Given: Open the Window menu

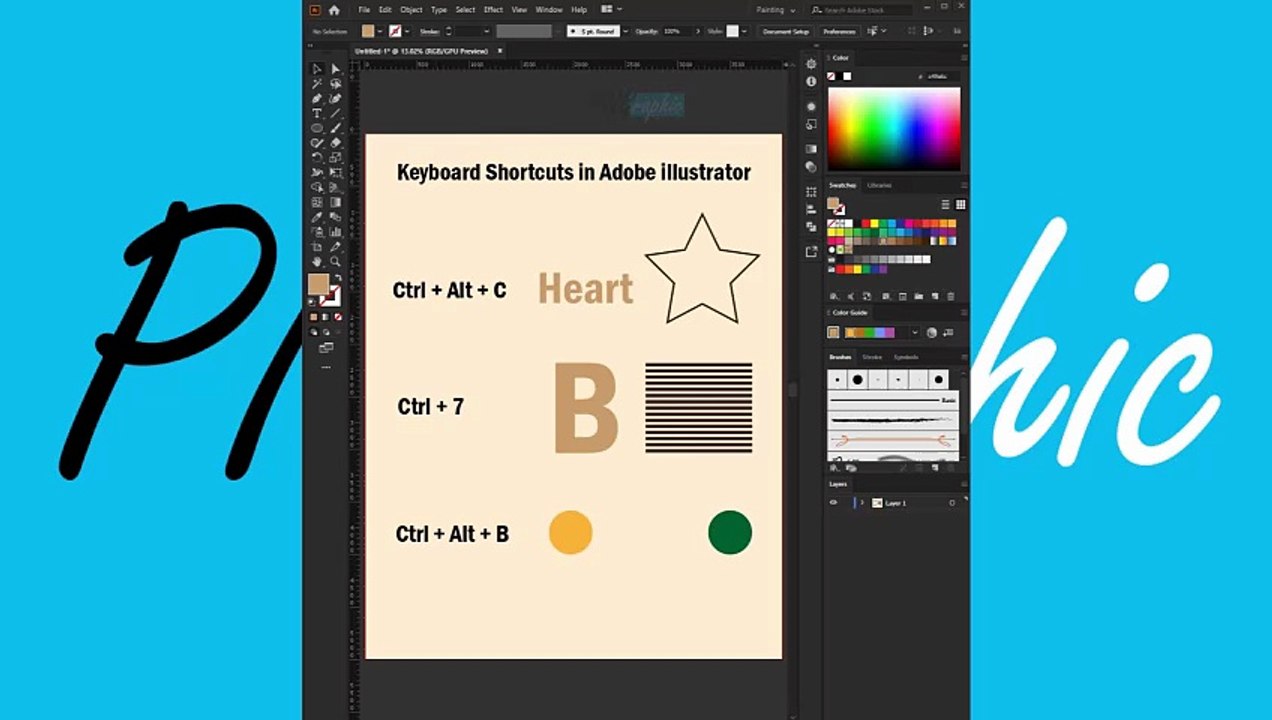Looking at the screenshot, I should (x=549, y=10).
